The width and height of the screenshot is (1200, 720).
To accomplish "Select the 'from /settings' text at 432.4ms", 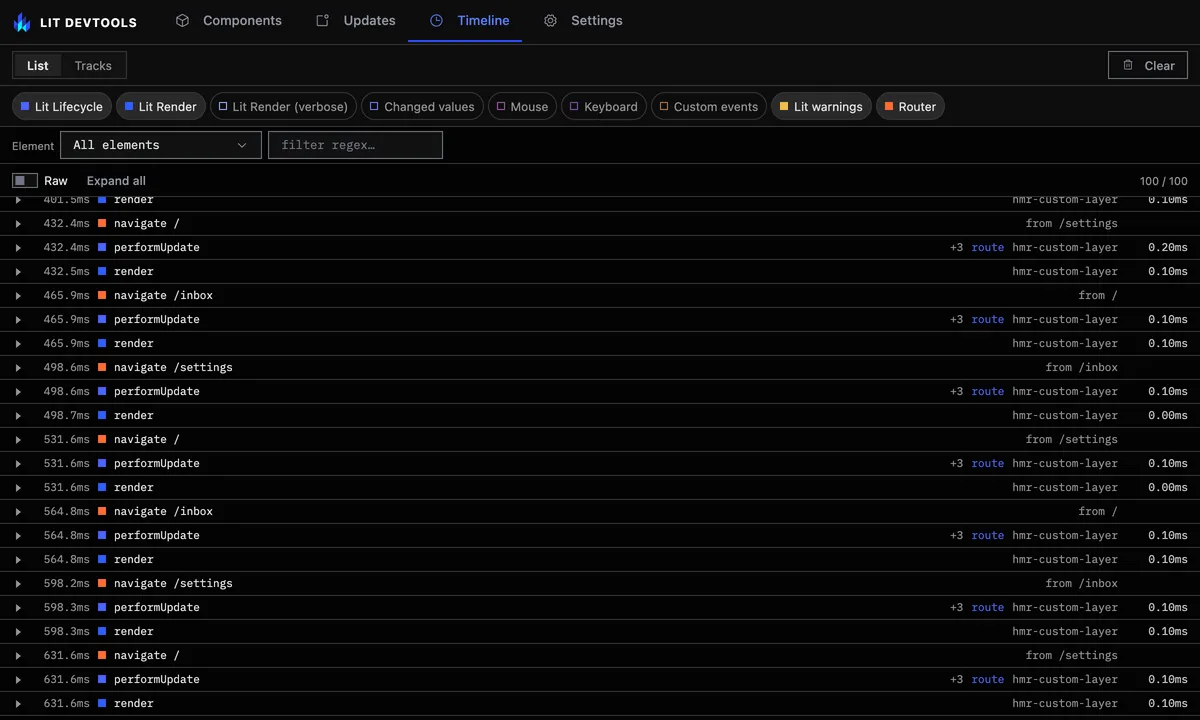I will 1071,224.
